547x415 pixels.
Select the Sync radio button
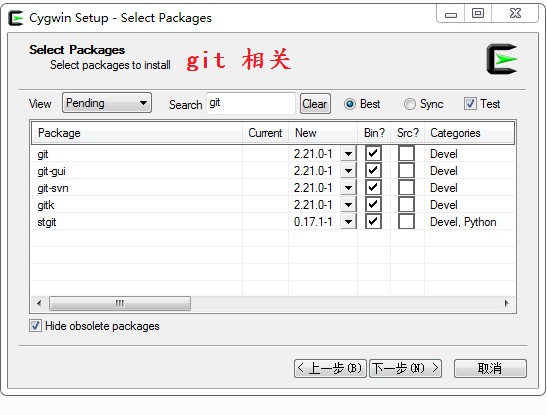(x=410, y=104)
